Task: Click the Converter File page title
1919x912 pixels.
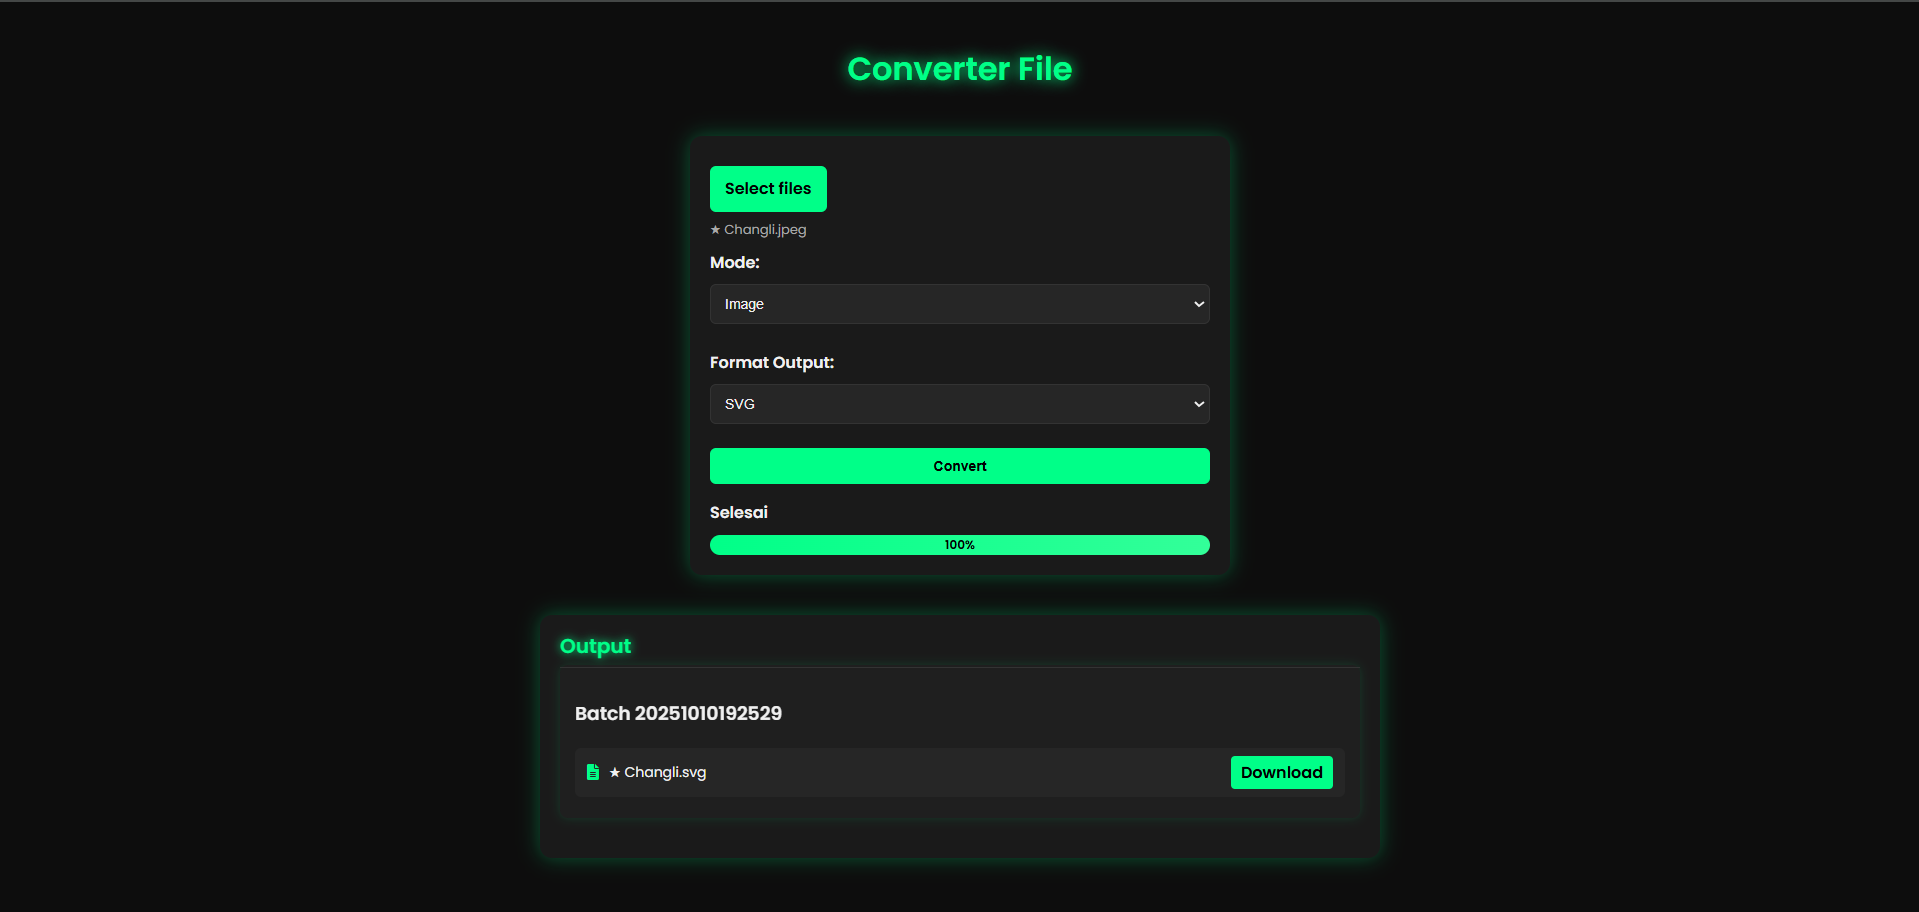Action: point(958,68)
